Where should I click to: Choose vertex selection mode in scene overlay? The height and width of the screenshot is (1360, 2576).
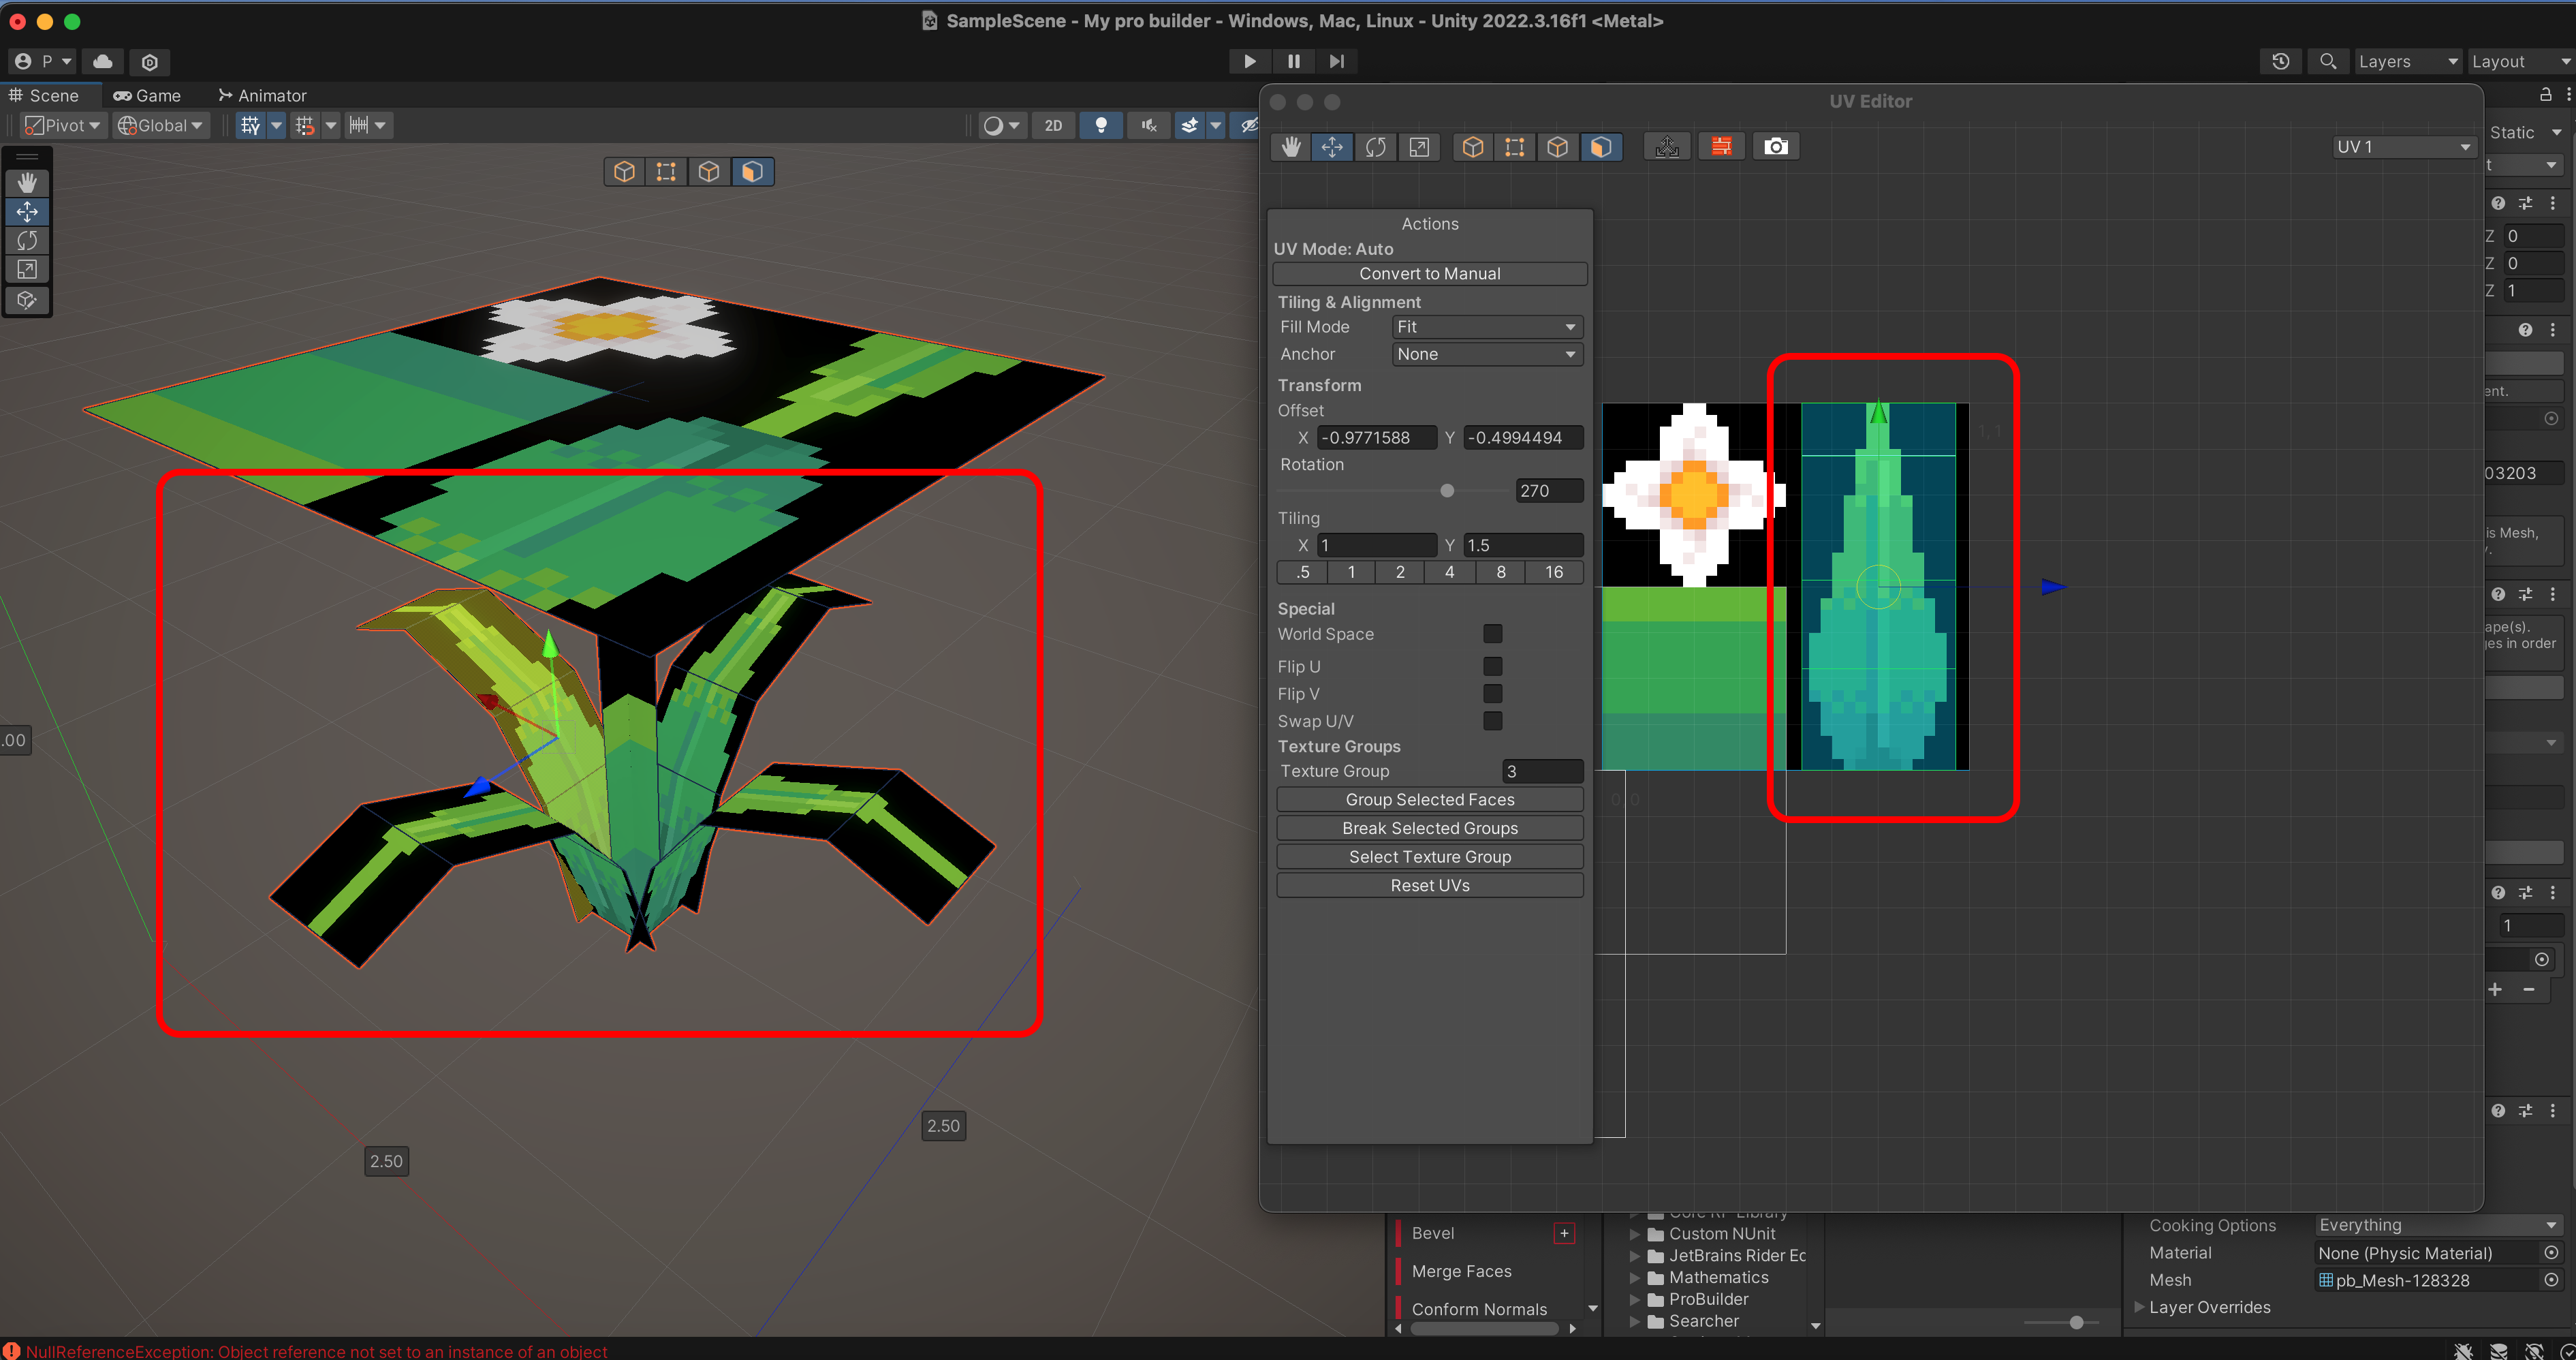666,172
